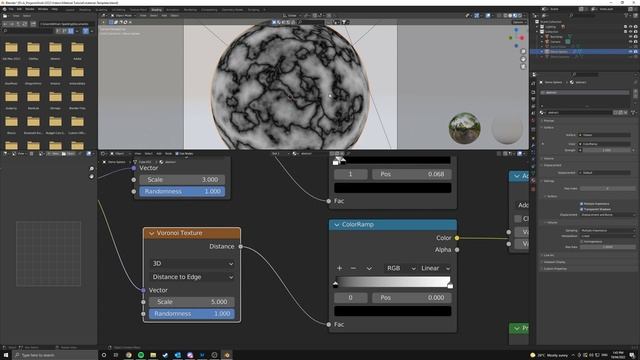Open the ColorRamp RGB color mode dropdown
Viewport: 640px width, 360px height.
coord(401,268)
